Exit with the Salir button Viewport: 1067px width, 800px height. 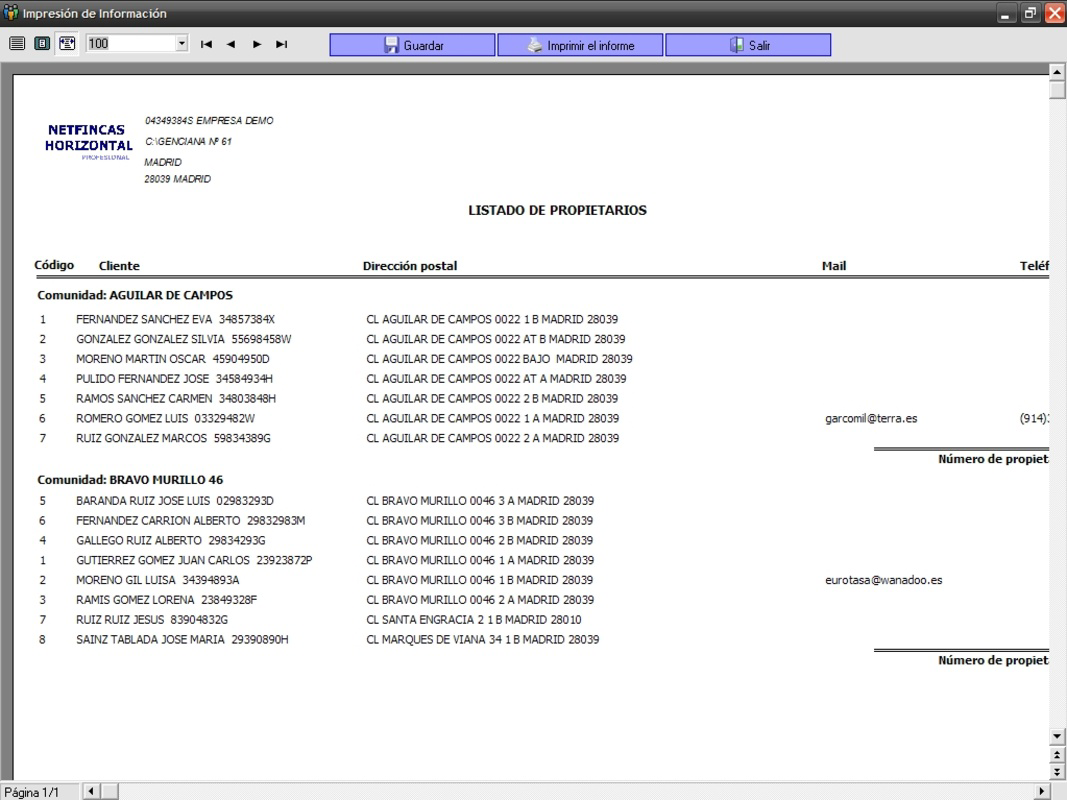748,46
